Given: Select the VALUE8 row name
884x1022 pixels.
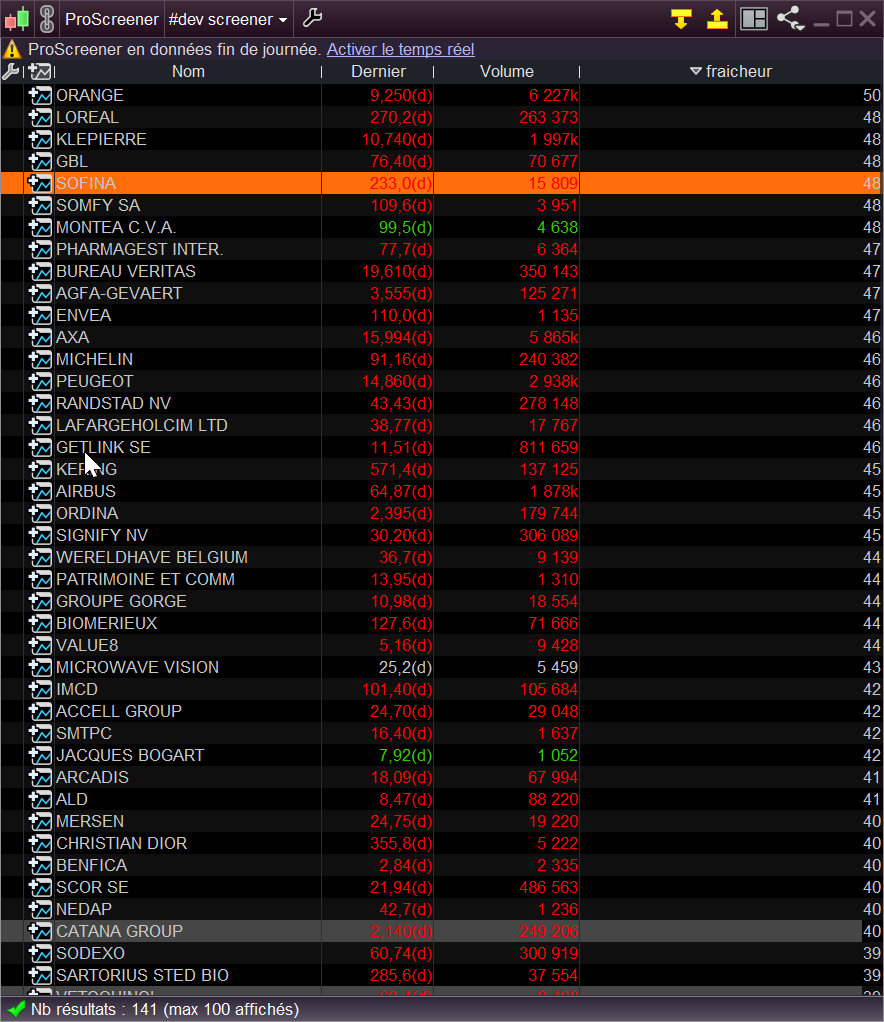Looking at the screenshot, I should coord(87,645).
